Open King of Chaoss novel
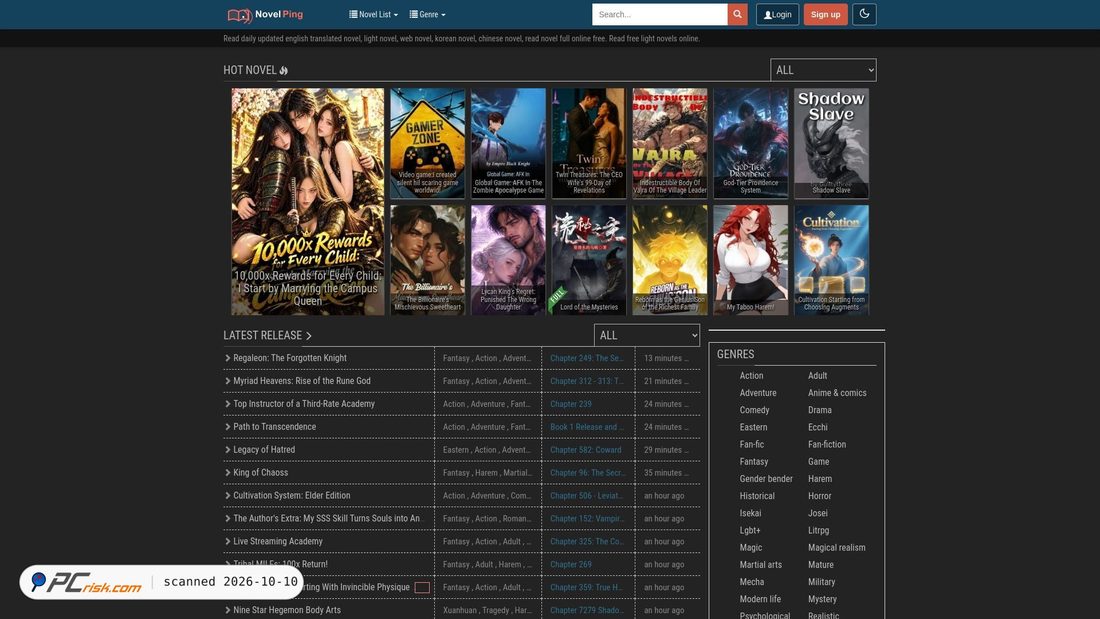Screen dimensions: 1100x619 [x=260, y=473]
